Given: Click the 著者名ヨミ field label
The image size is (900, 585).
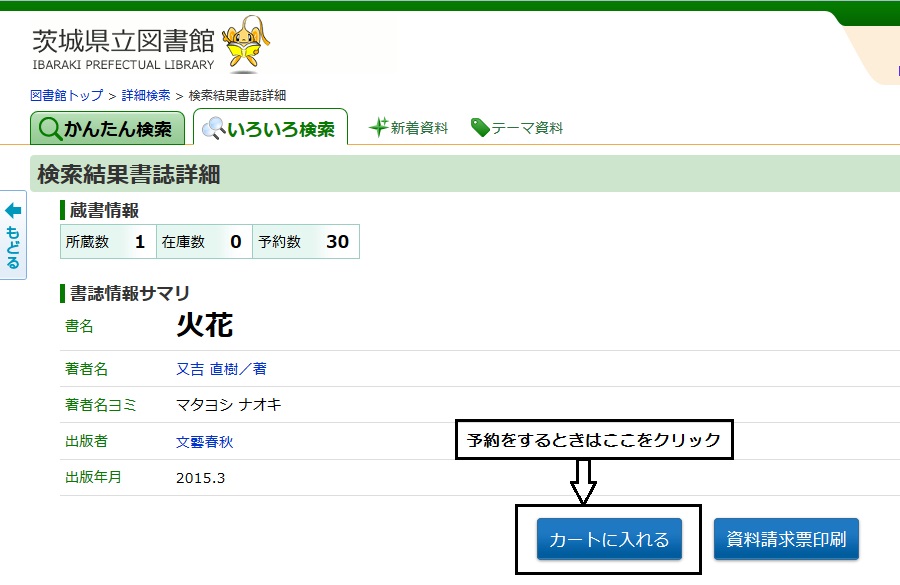Looking at the screenshot, I should coord(100,405).
